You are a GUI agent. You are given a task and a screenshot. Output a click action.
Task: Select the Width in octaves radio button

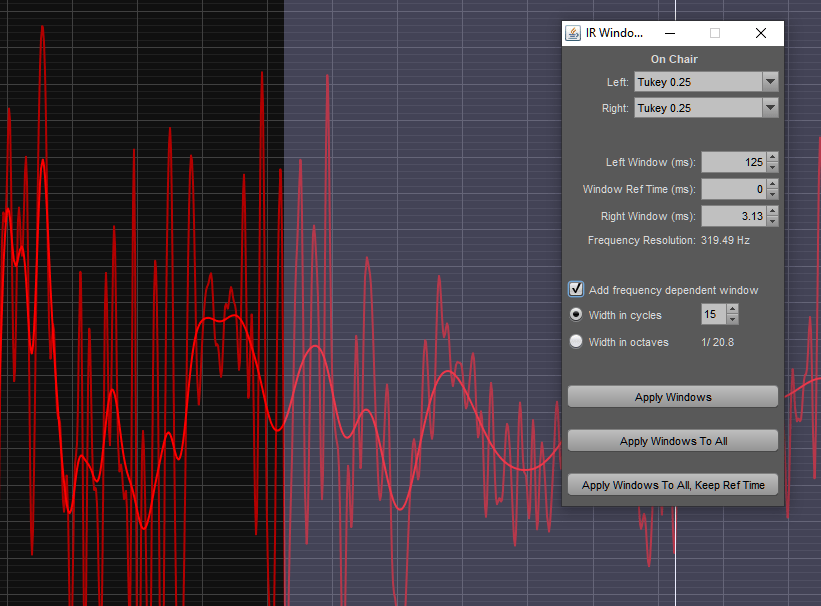pyautogui.click(x=576, y=341)
